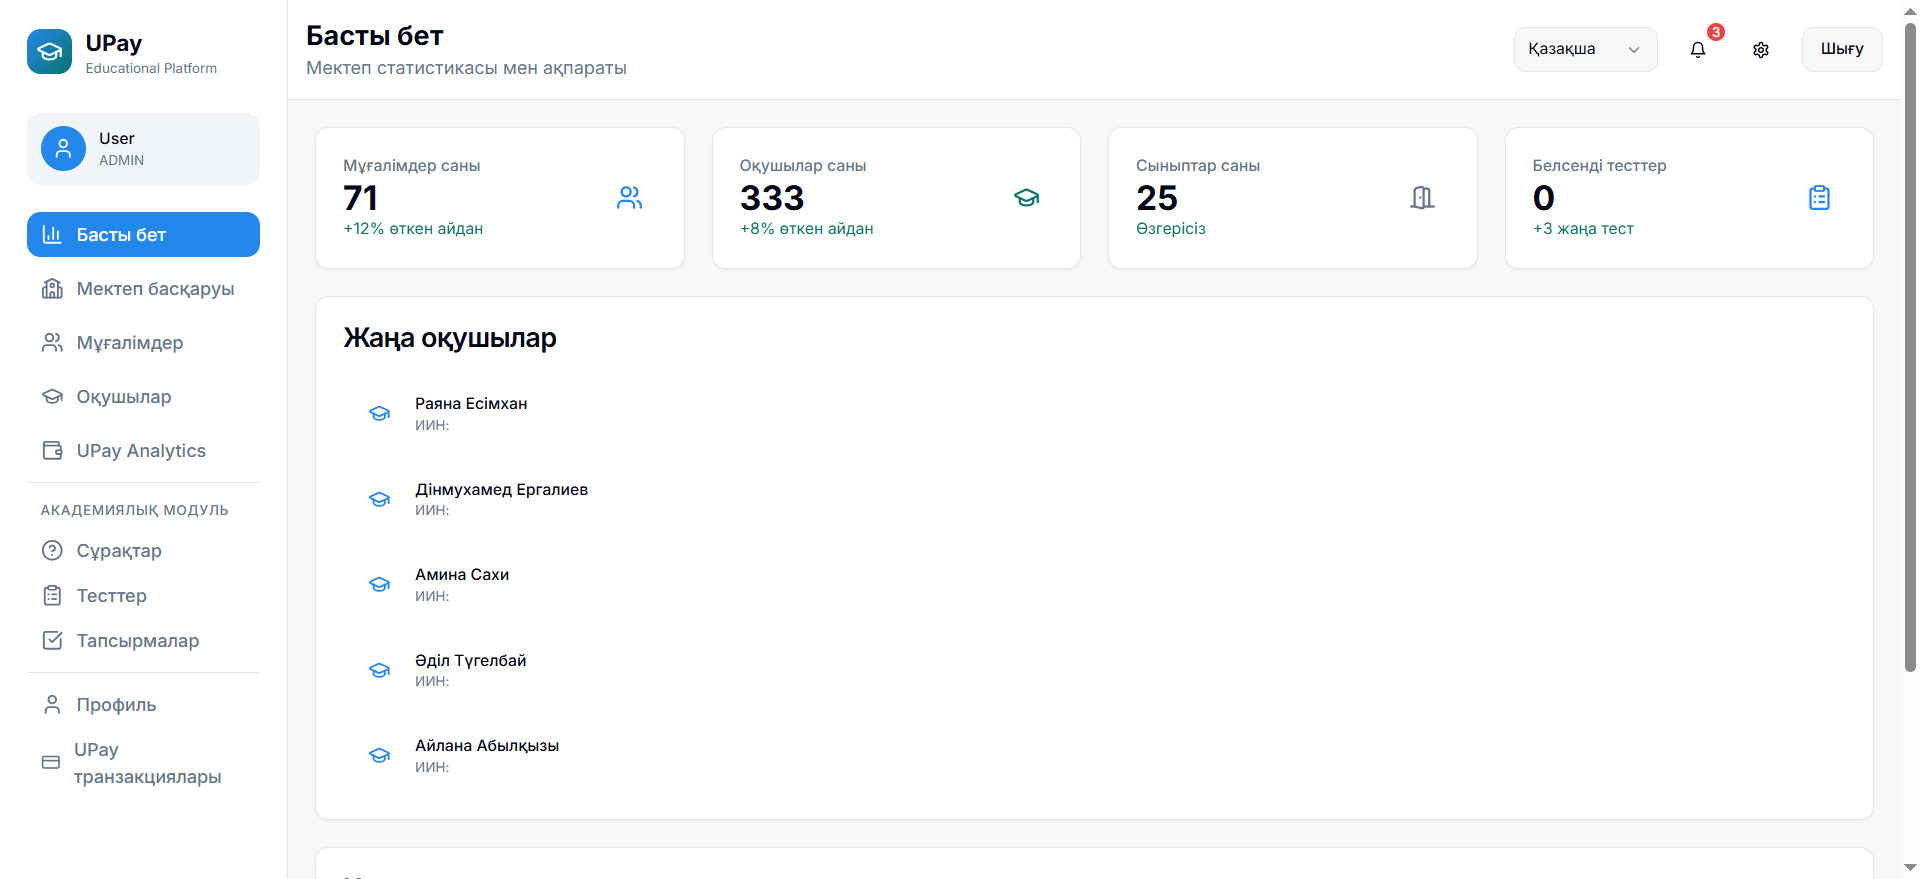Open Басты бет in the sidebar
This screenshot has height=879, width=1920.
(143, 234)
